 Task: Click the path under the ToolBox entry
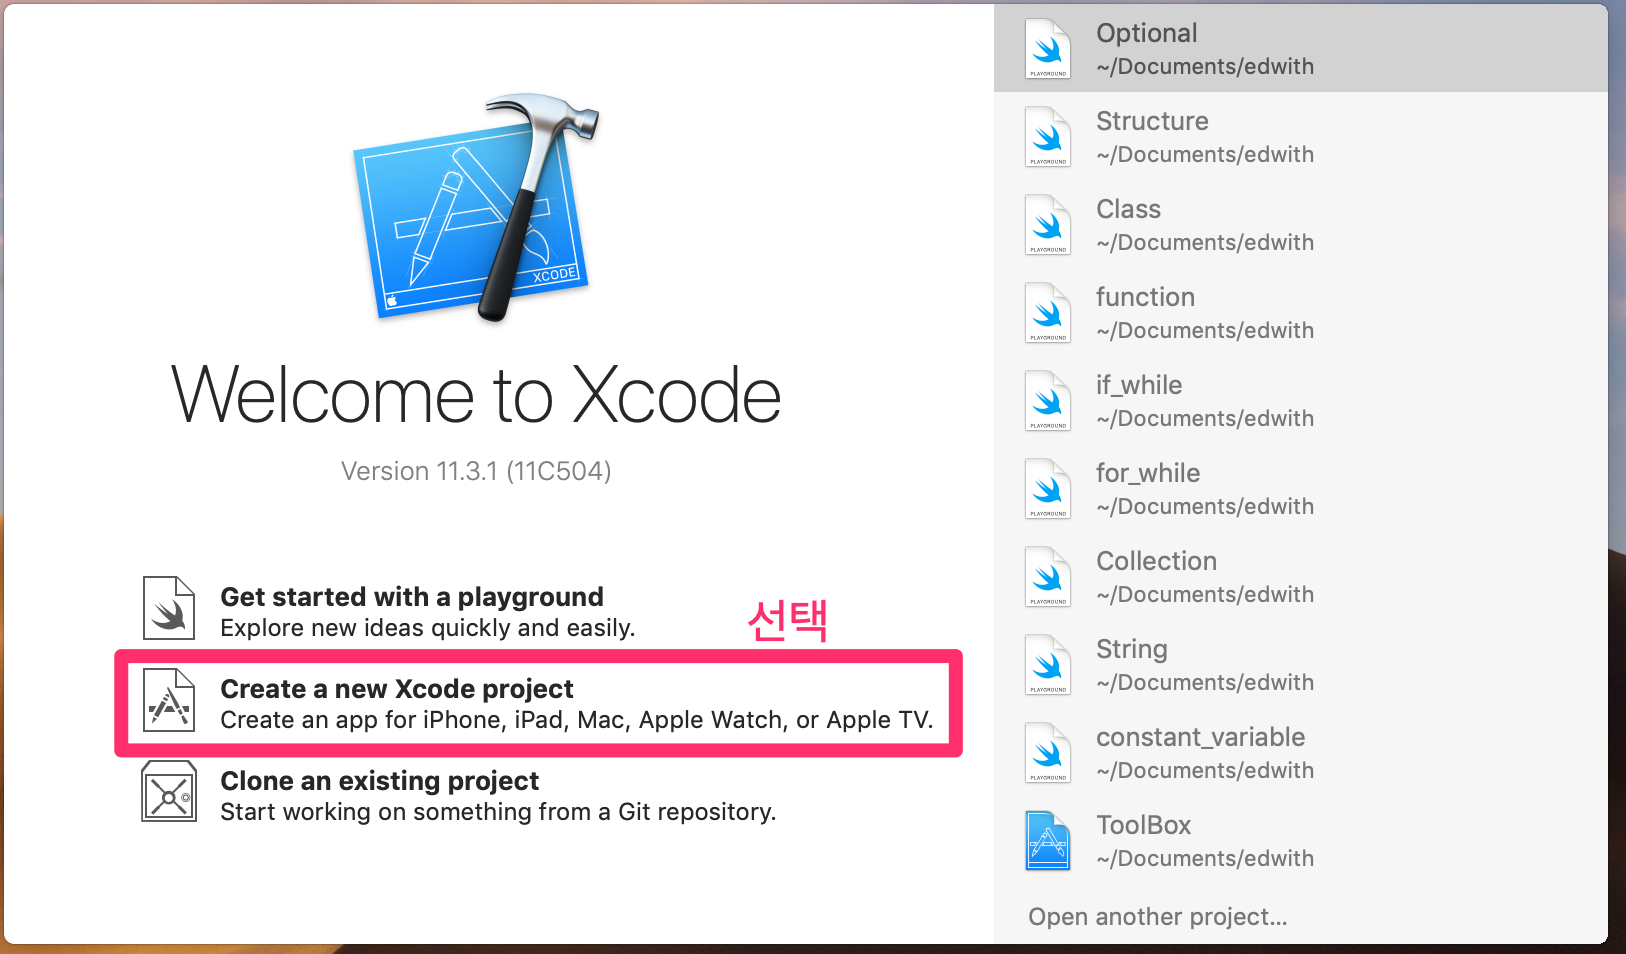[1205, 858]
